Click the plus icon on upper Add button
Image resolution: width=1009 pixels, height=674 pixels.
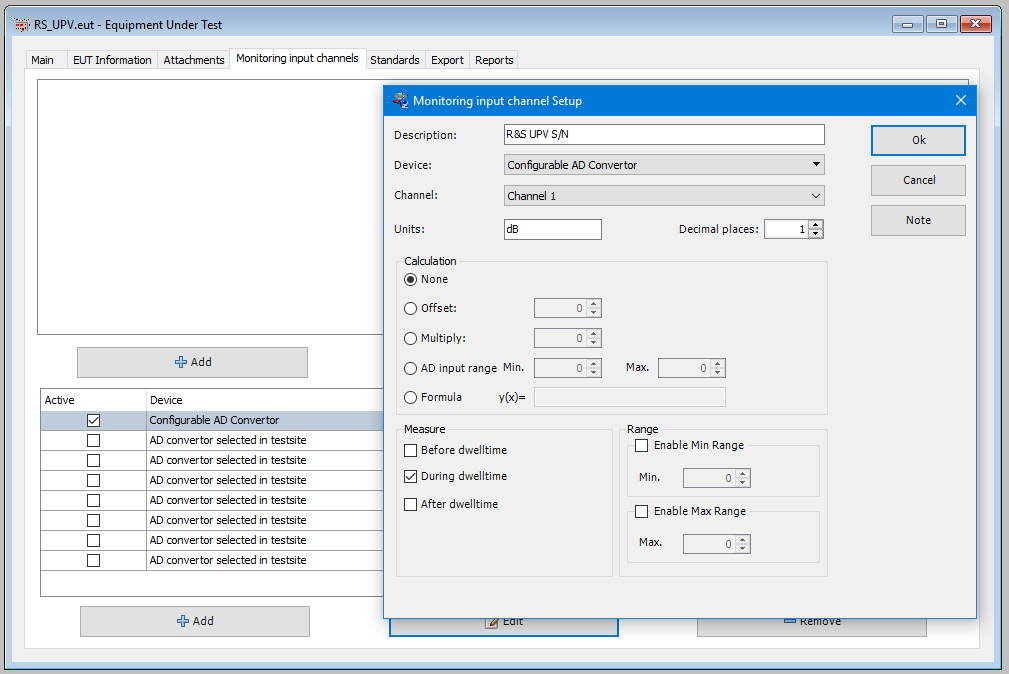(x=181, y=362)
